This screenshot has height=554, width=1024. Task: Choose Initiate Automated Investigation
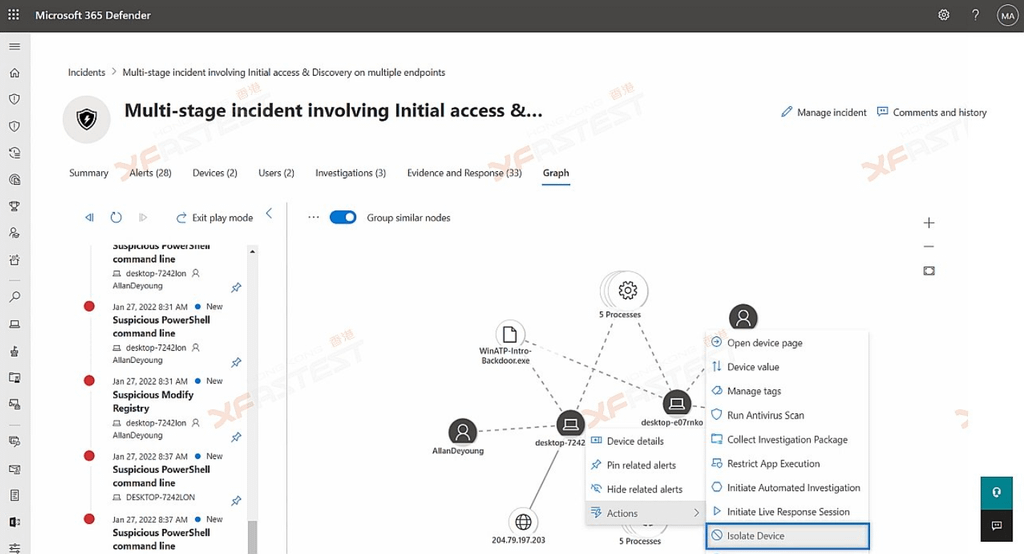[787, 488]
